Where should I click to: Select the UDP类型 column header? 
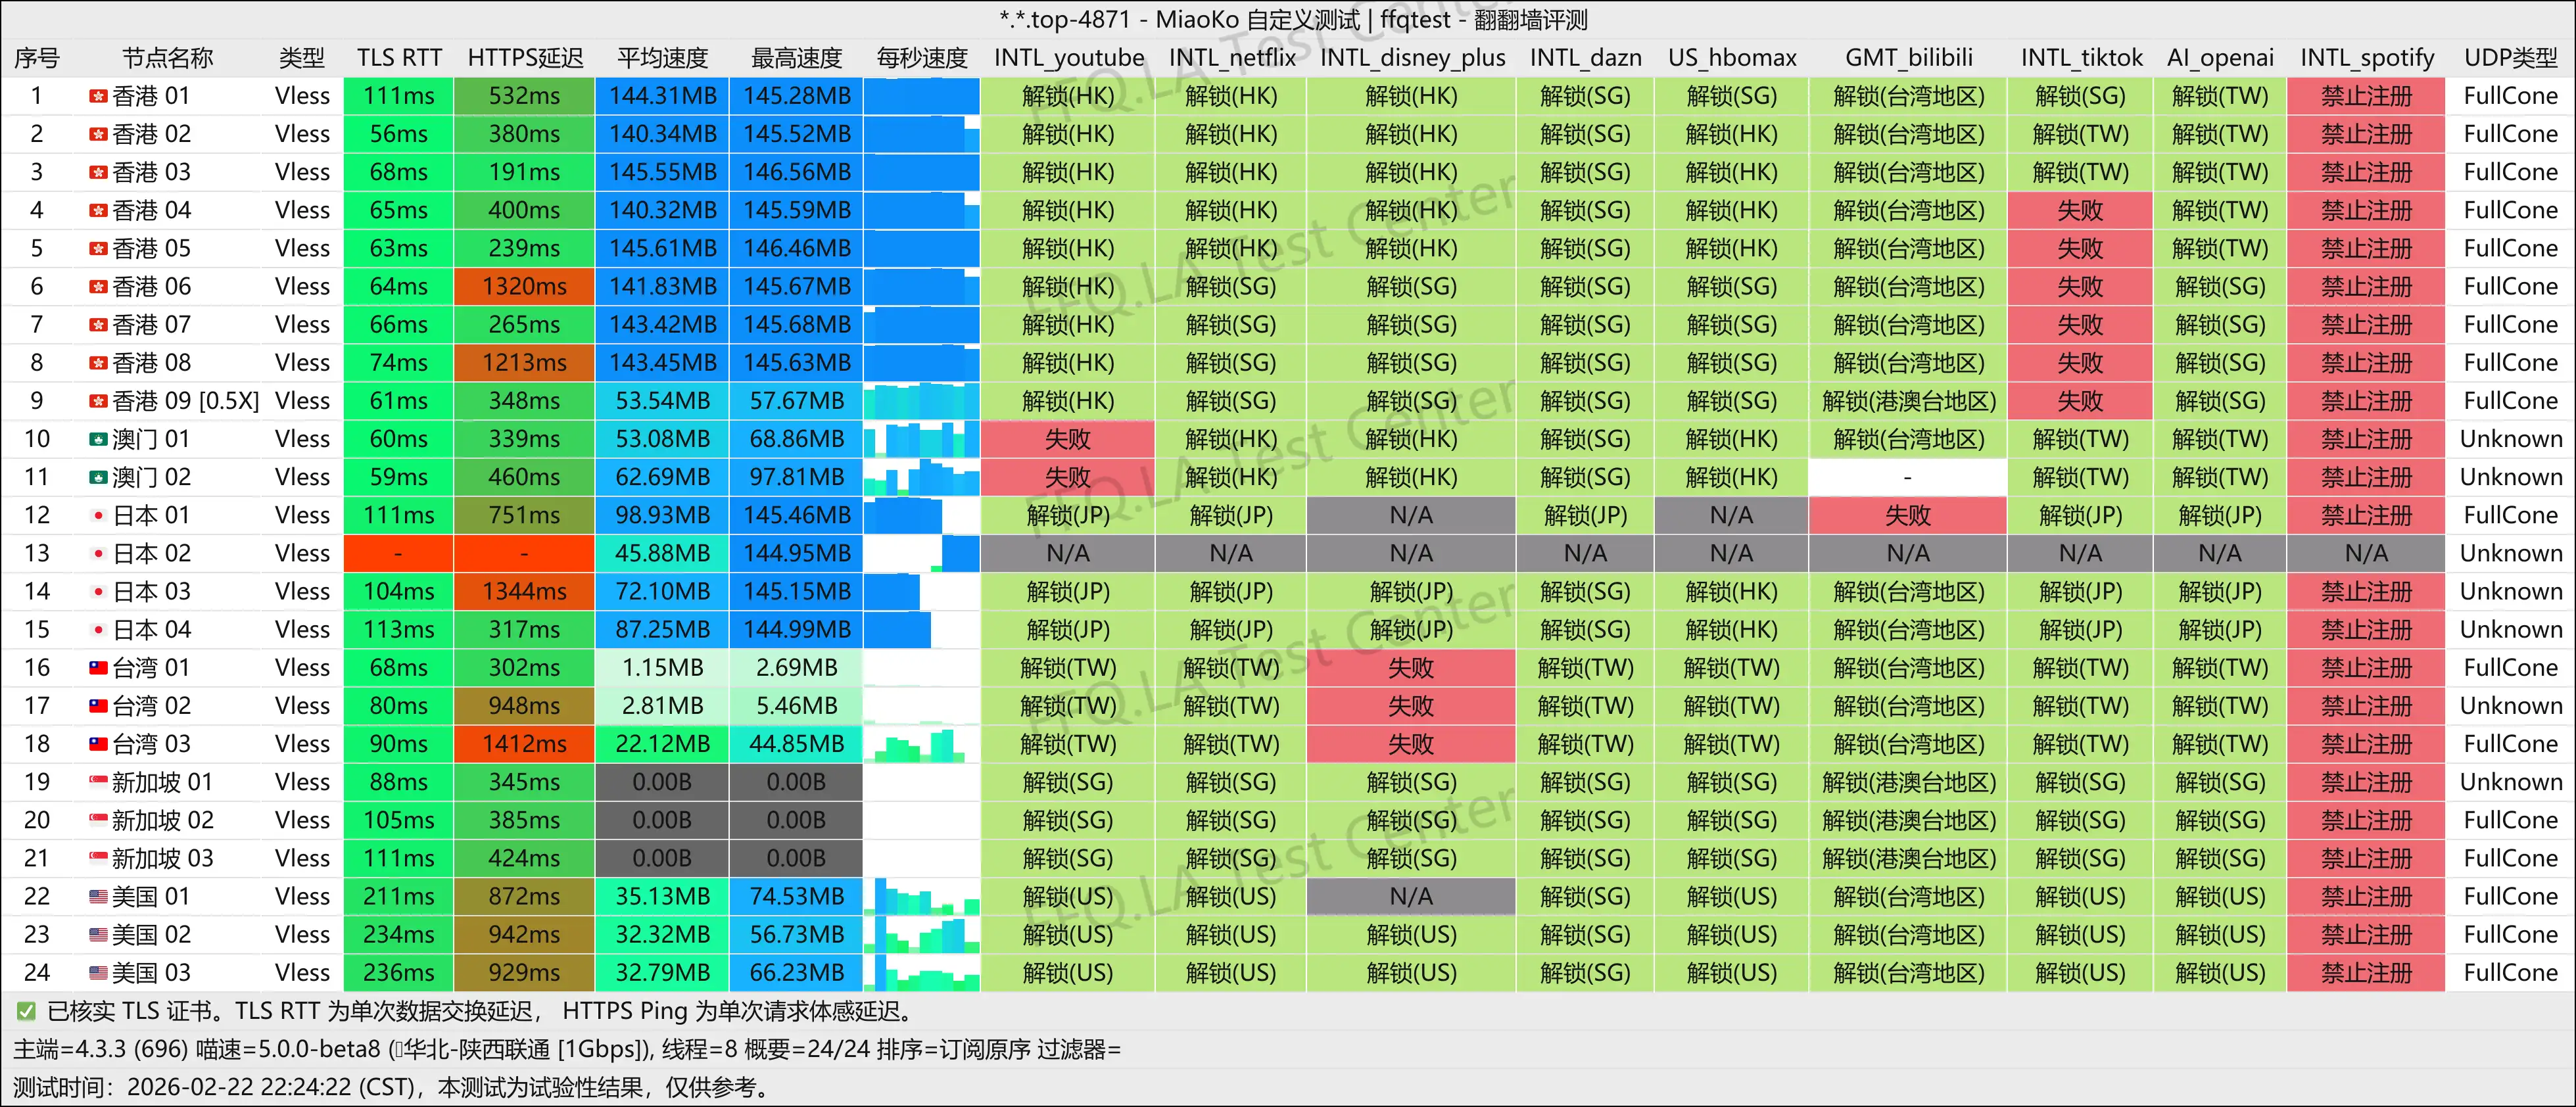[x=2509, y=57]
